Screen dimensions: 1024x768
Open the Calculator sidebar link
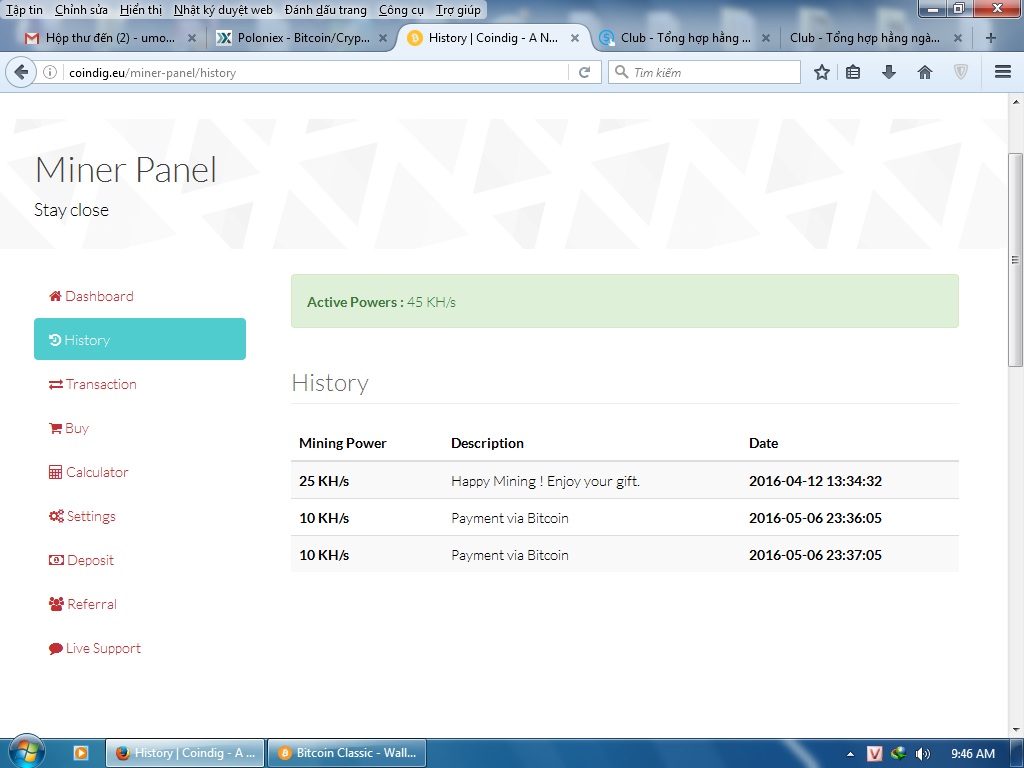coord(89,472)
